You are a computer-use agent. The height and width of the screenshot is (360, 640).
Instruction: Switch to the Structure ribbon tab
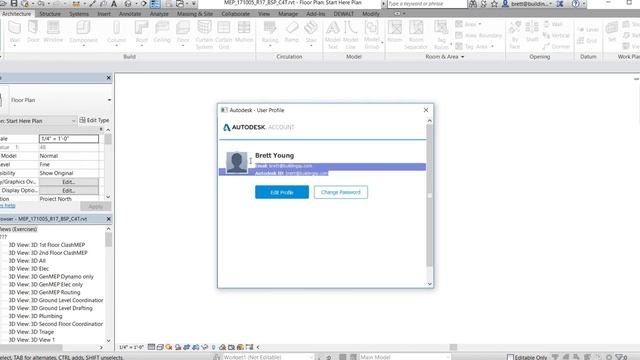tap(50, 13)
